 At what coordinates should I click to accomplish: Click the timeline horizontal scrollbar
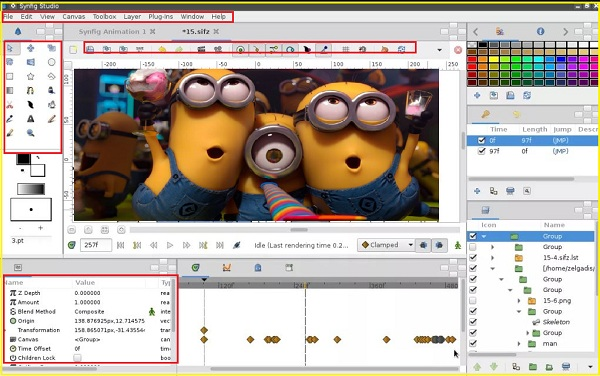[335, 369]
